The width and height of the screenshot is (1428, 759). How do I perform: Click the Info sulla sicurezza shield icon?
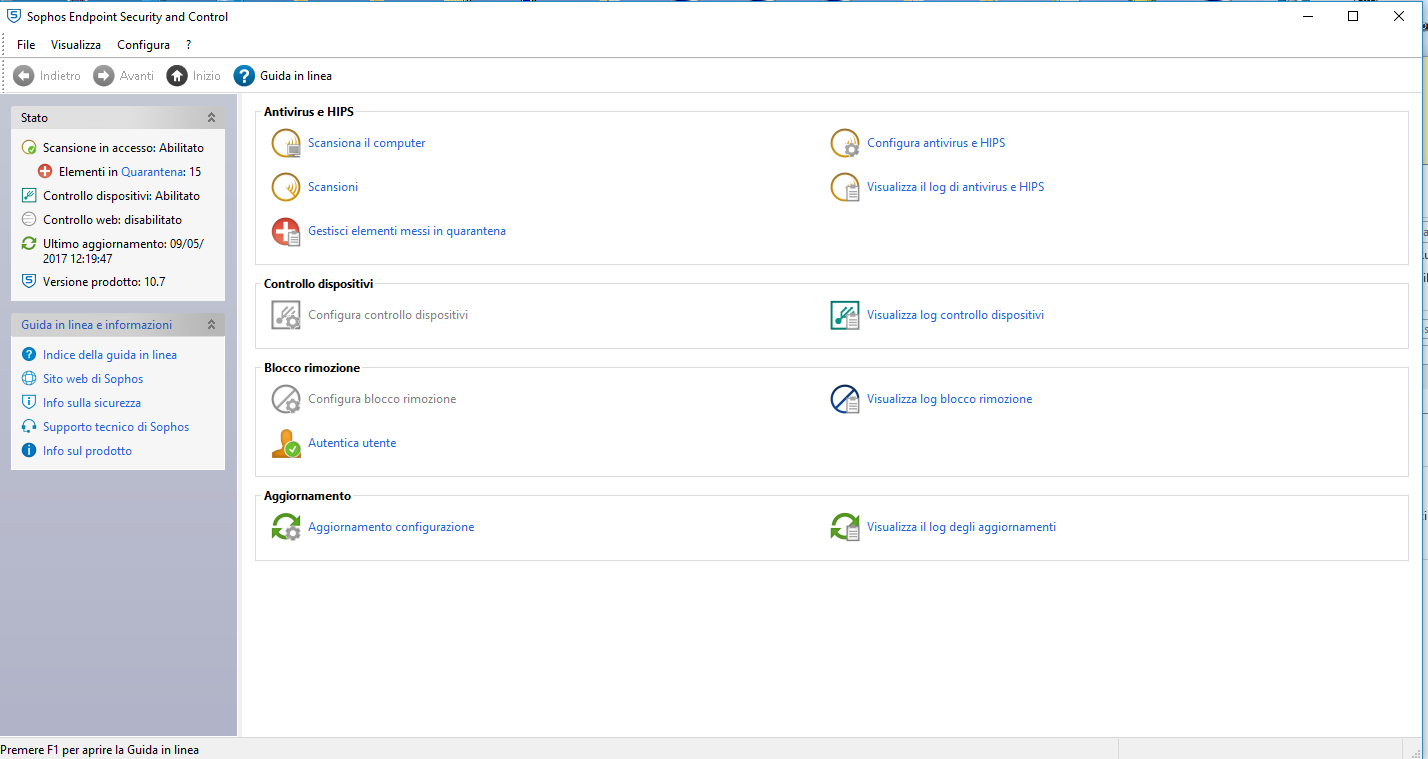pyautogui.click(x=29, y=403)
